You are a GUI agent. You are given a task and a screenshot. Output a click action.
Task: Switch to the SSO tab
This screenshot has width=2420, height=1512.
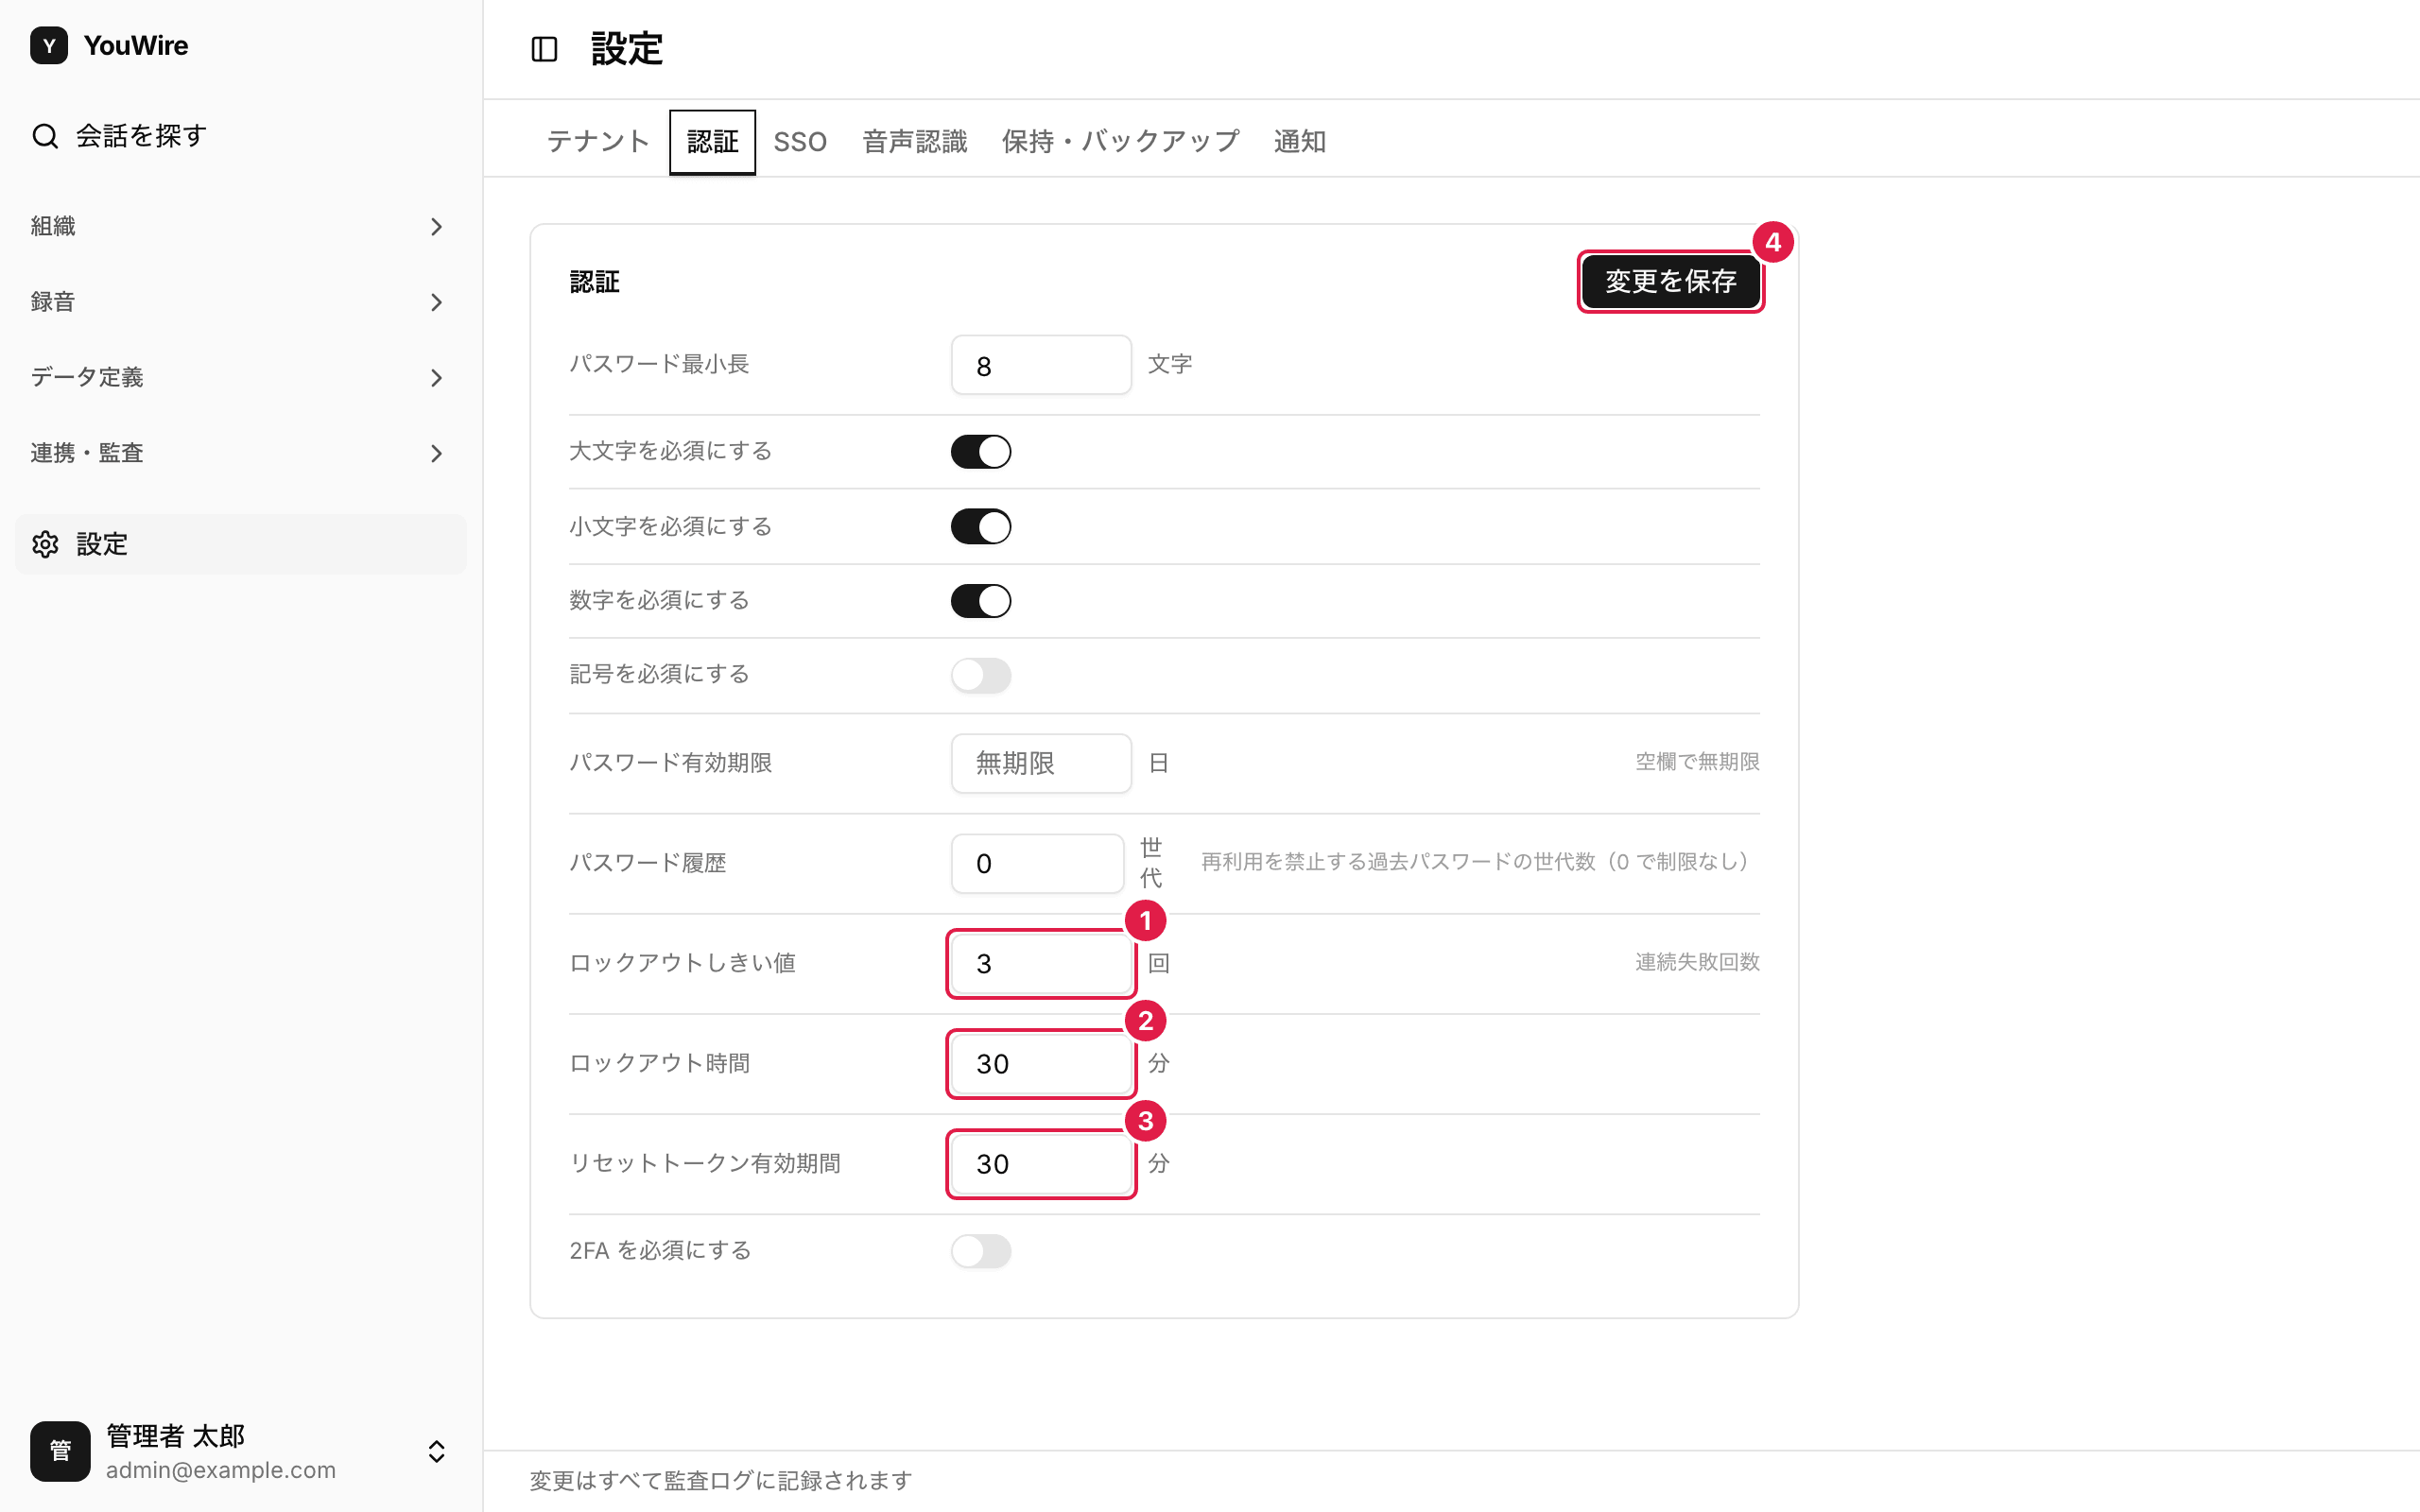point(800,142)
